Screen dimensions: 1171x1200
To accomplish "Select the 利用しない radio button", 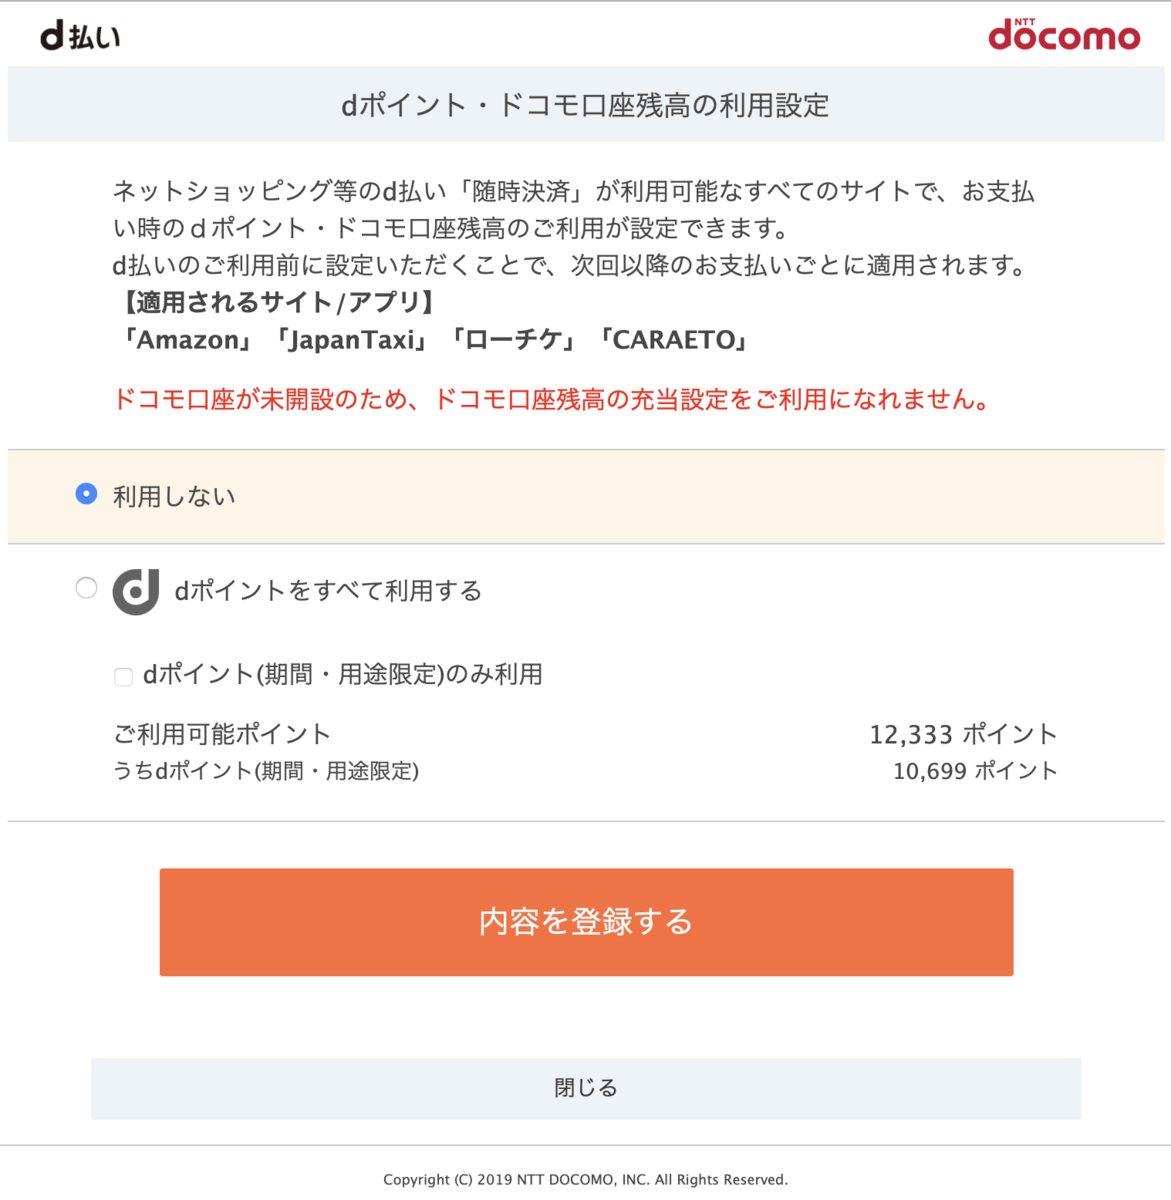I will 87,493.
